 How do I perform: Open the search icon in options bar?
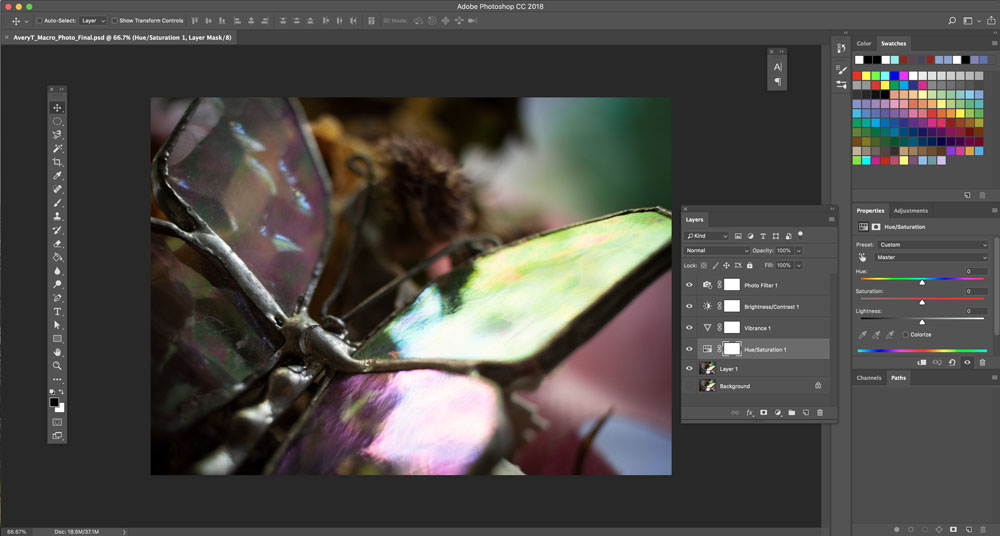(x=952, y=20)
